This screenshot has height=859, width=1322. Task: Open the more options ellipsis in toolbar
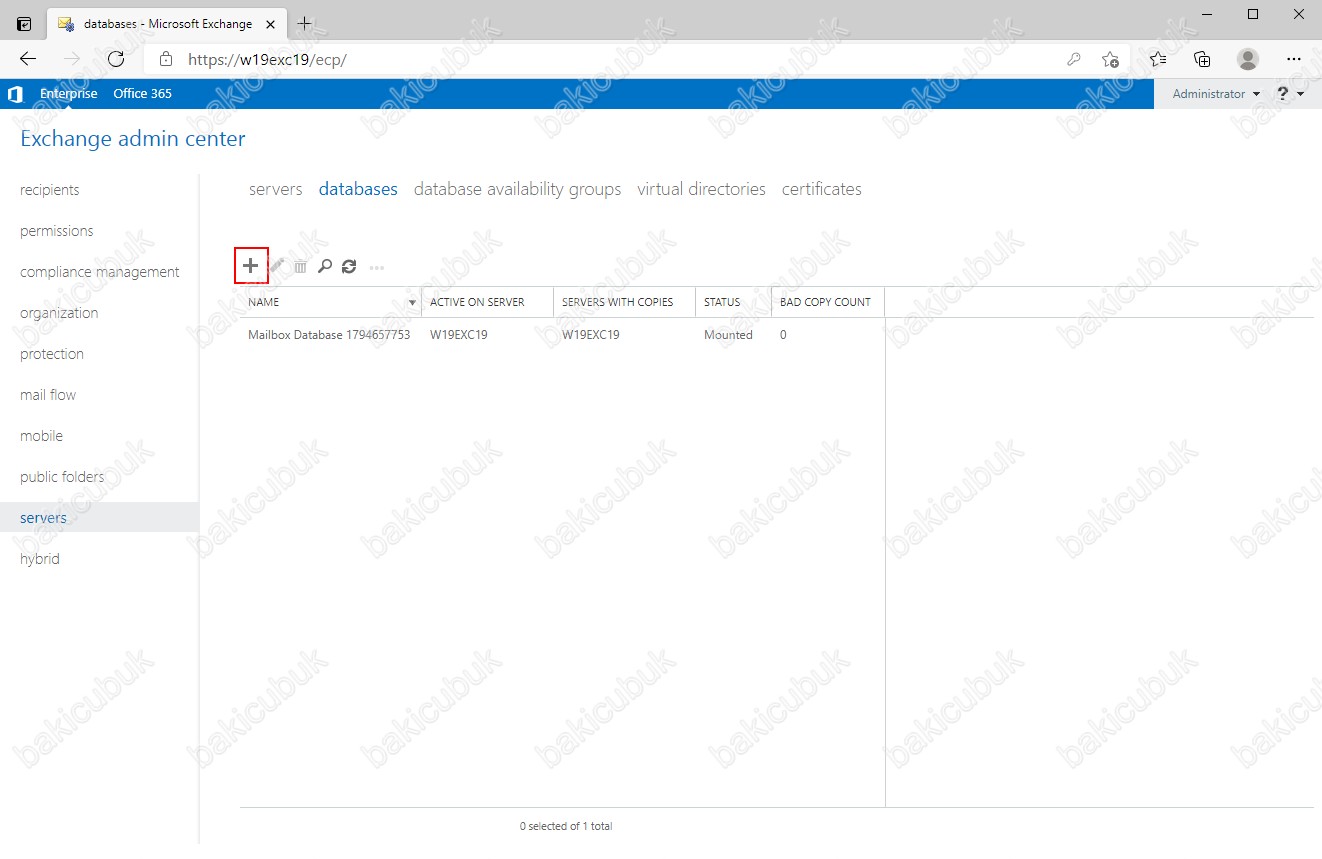point(377,267)
